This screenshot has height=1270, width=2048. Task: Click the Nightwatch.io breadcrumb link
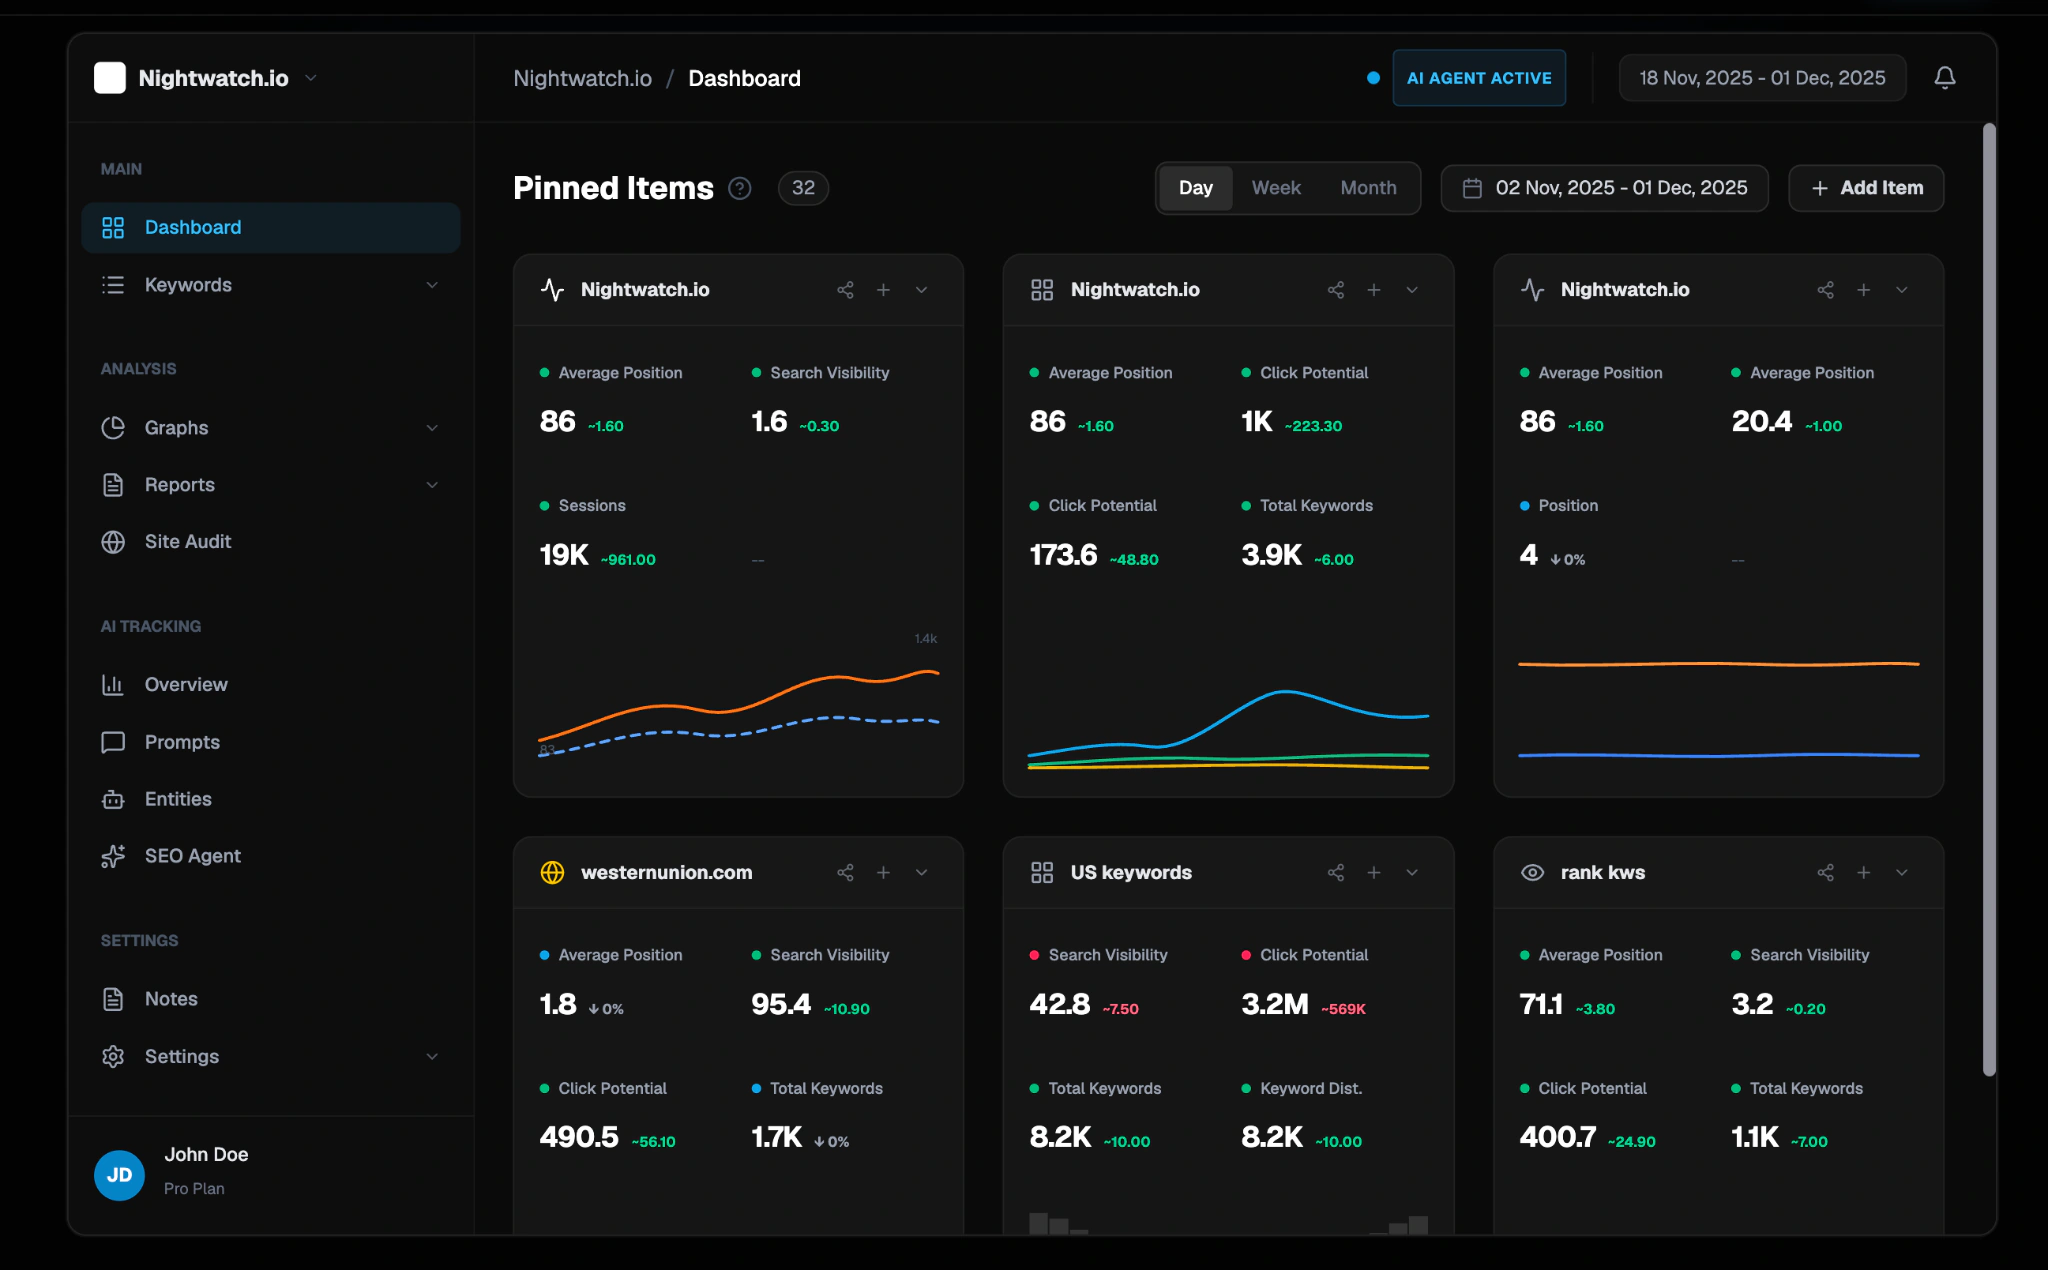click(x=582, y=78)
